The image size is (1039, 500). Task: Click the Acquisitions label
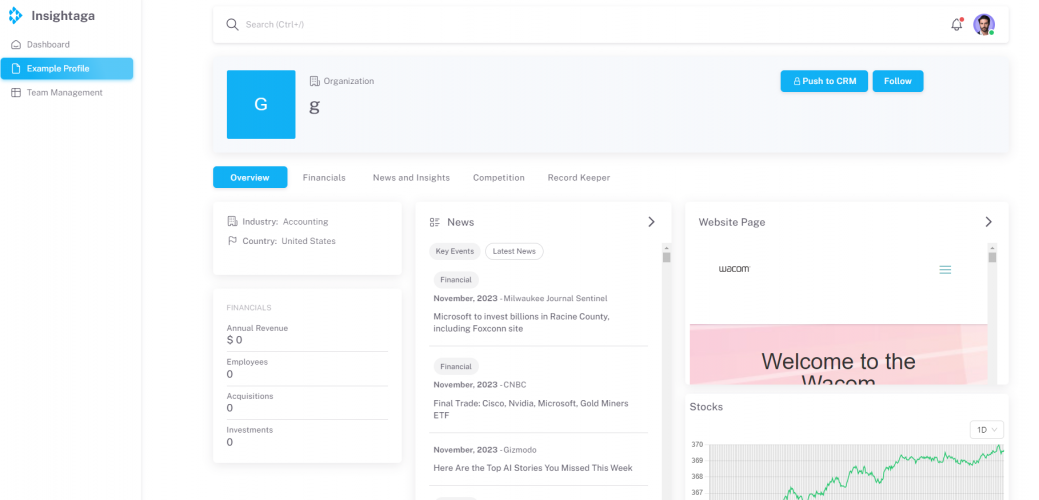point(250,396)
